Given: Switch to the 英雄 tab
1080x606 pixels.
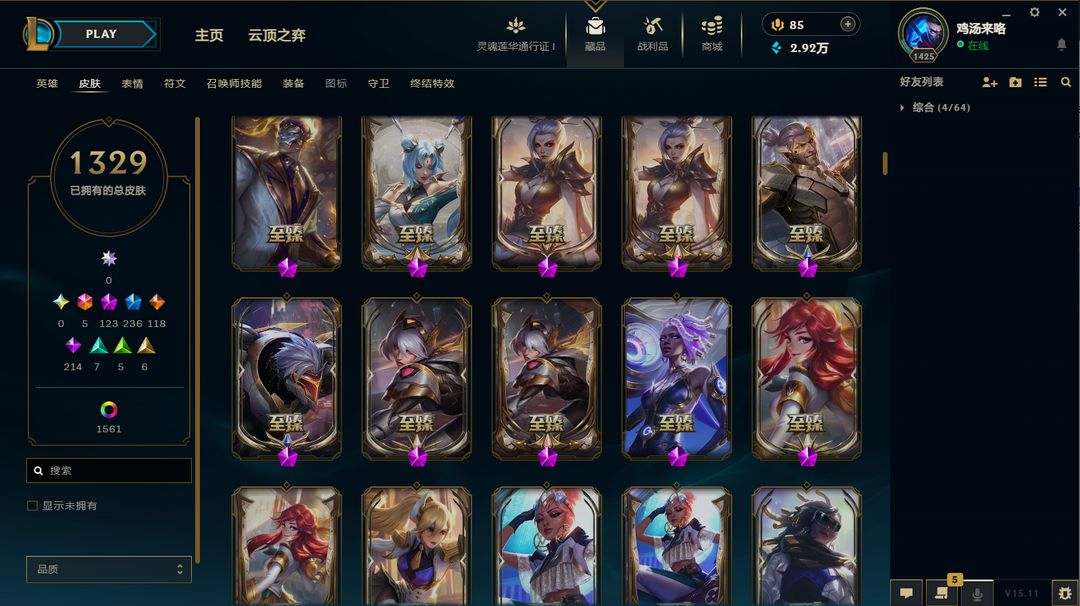Looking at the screenshot, I should (48, 83).
